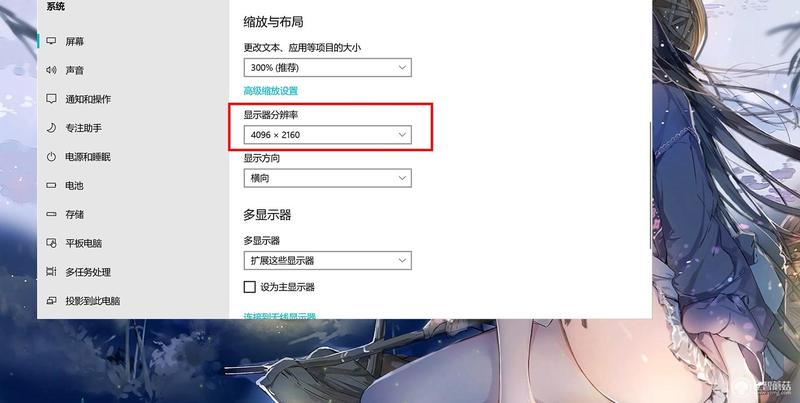Select the projecting to this PC icon
The width and height of the screenshot is (800, 403).
(51, 300)
